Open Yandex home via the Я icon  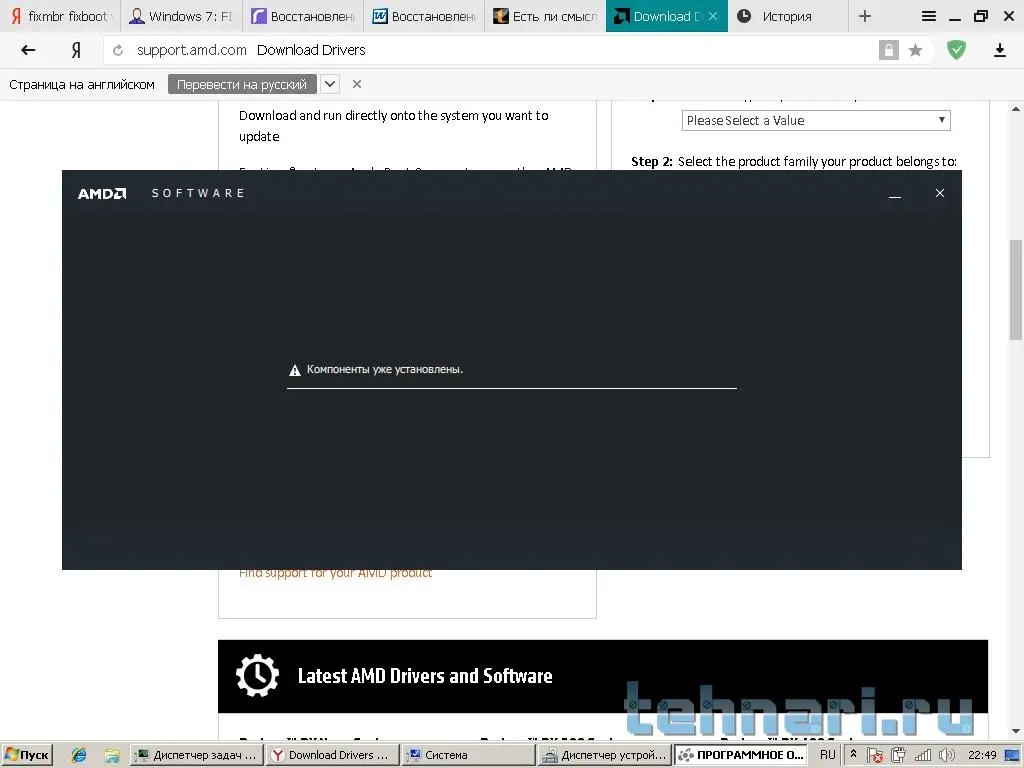click(76, 50)
